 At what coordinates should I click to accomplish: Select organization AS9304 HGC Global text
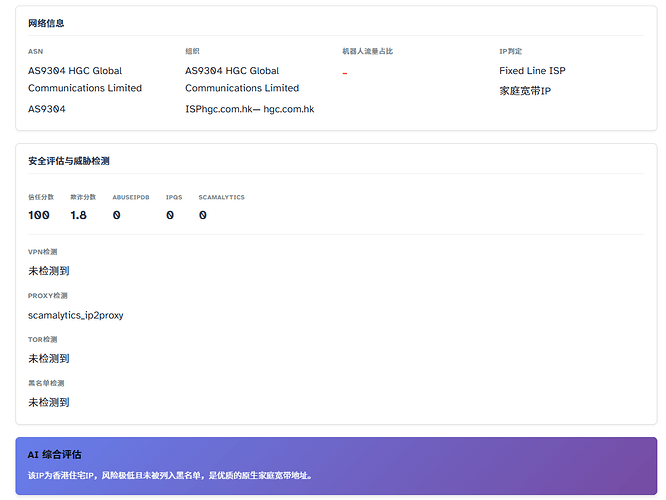(x=232, y=71)
